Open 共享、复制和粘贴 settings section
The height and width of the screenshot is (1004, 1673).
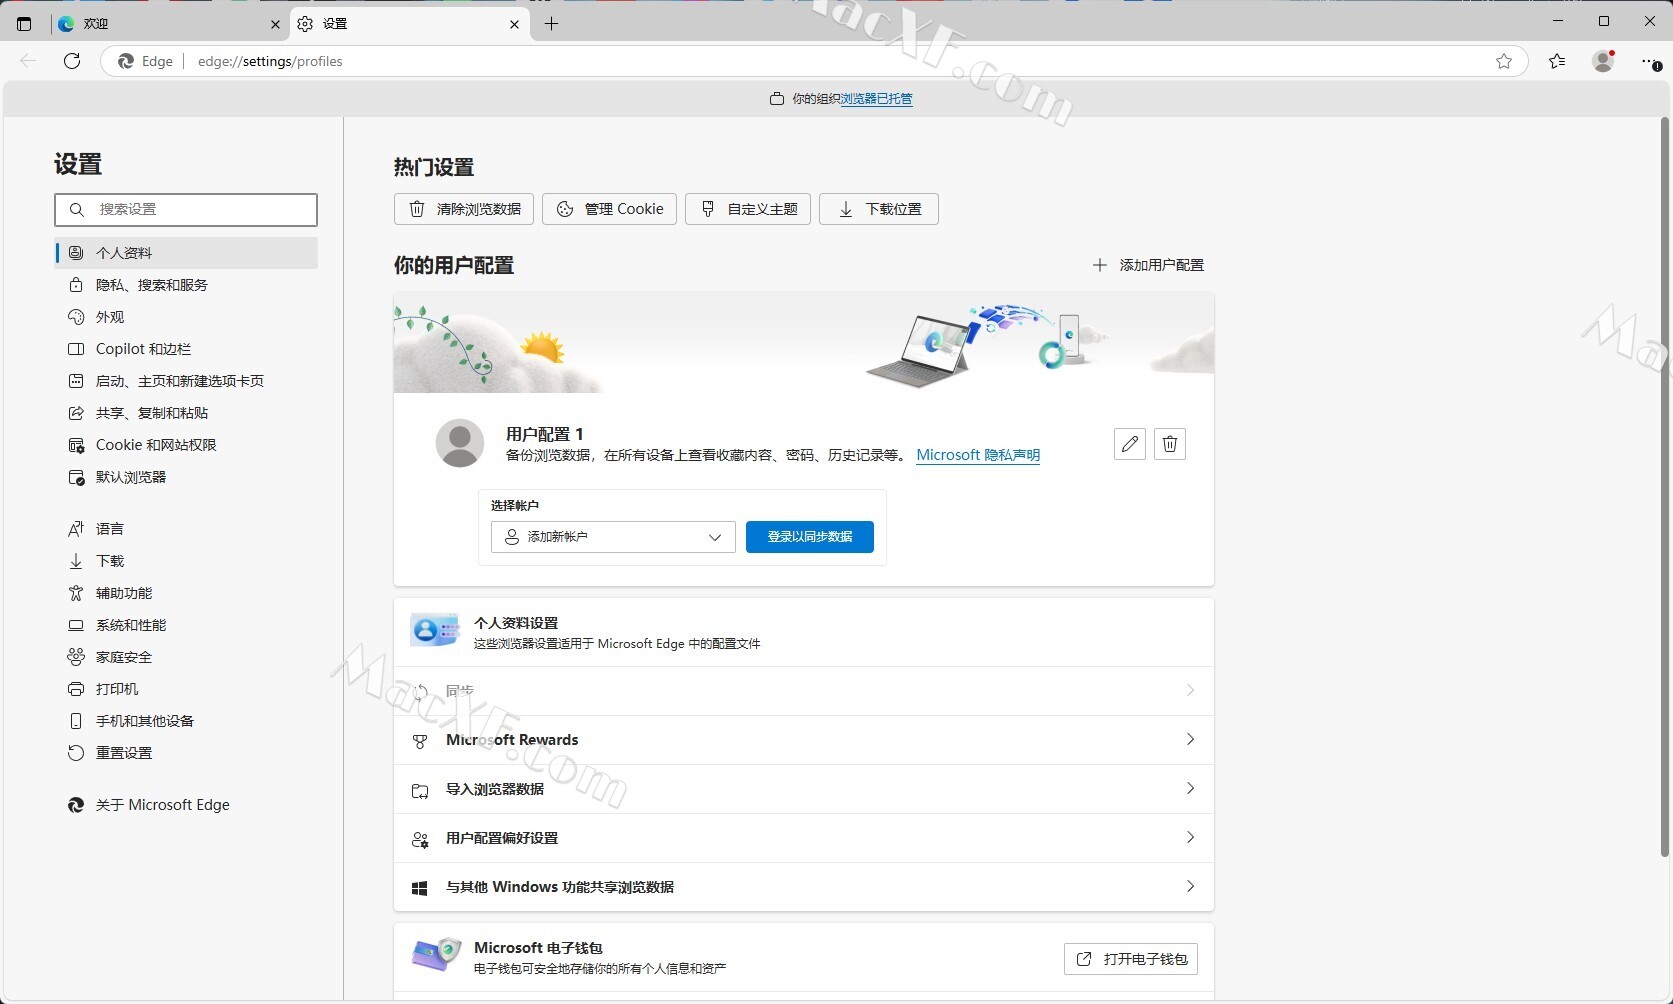point(187,413)
